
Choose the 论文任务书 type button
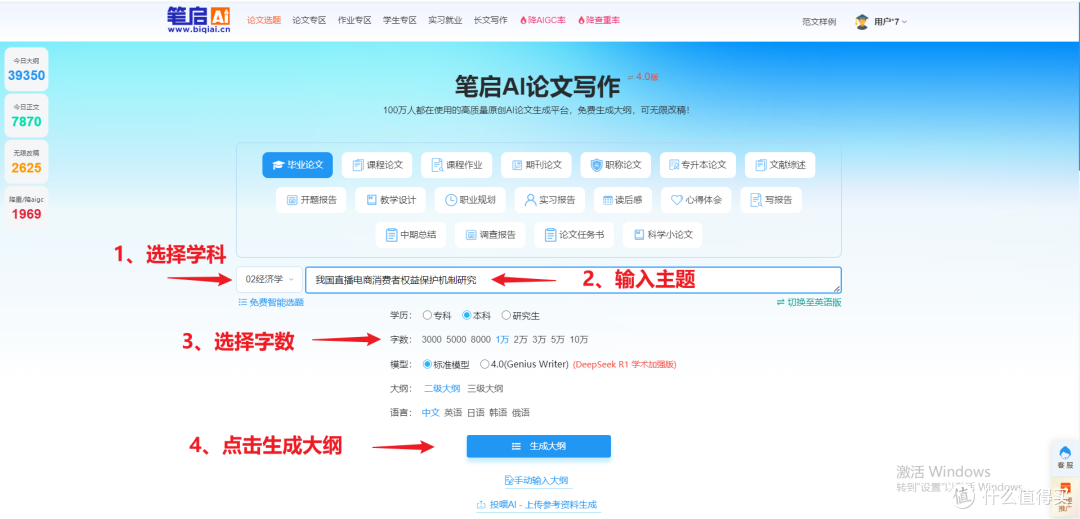tap(574, 235)
